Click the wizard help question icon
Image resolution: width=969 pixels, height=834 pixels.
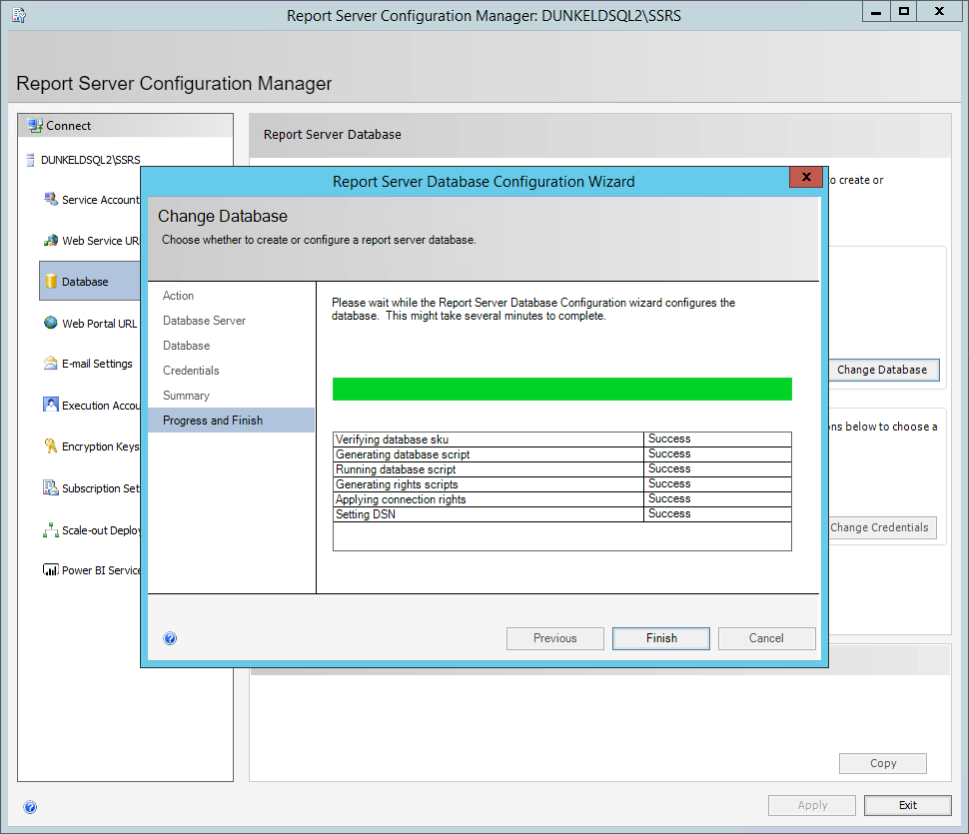[170, 638]
